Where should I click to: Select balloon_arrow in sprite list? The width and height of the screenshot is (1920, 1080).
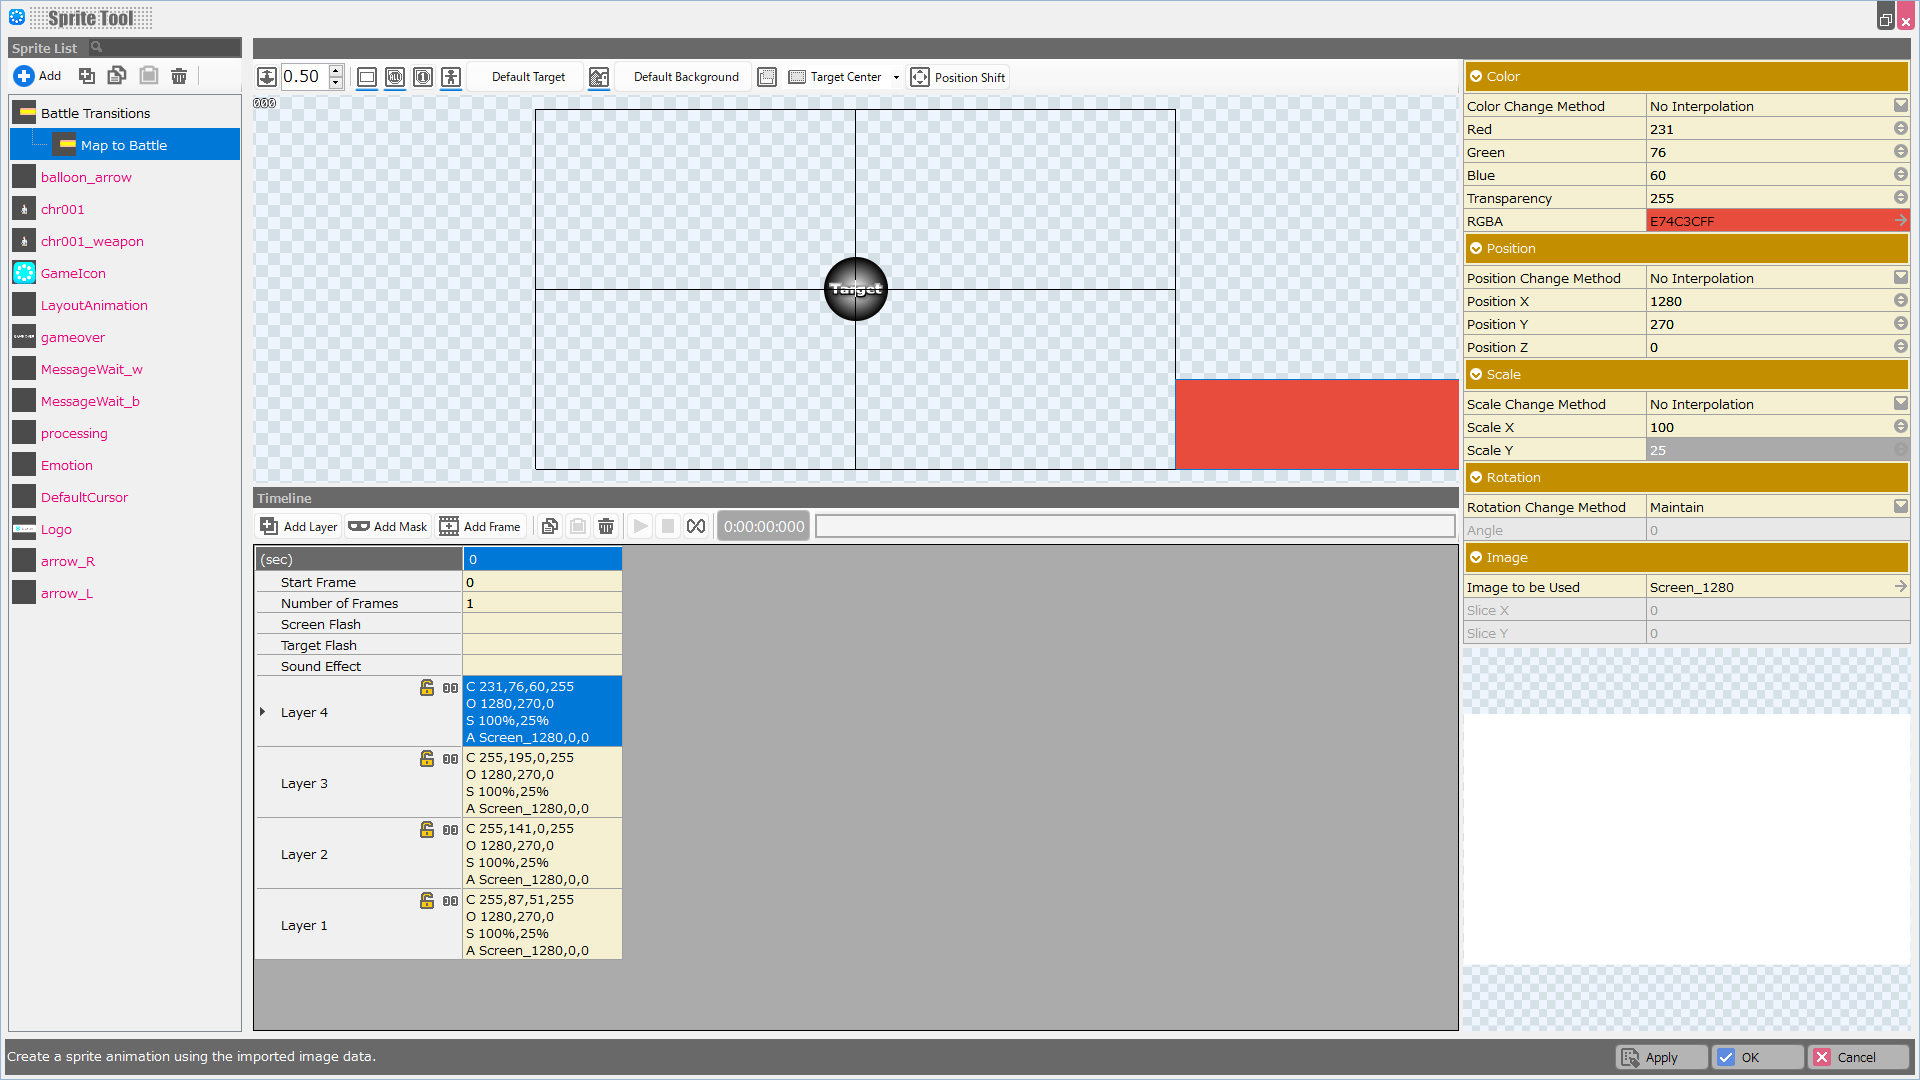(86, 177)
